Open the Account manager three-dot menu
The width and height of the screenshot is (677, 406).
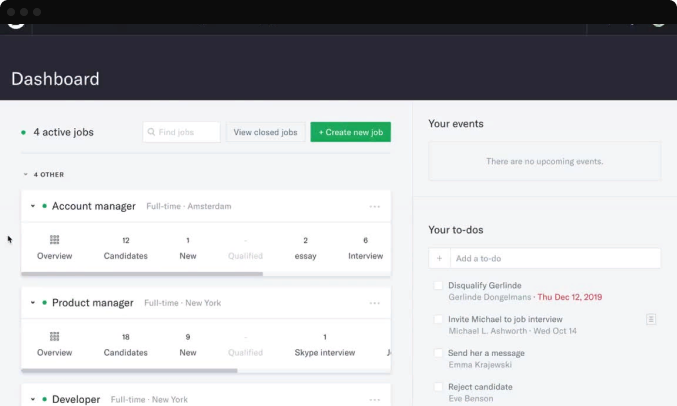(x=375, y=207)
